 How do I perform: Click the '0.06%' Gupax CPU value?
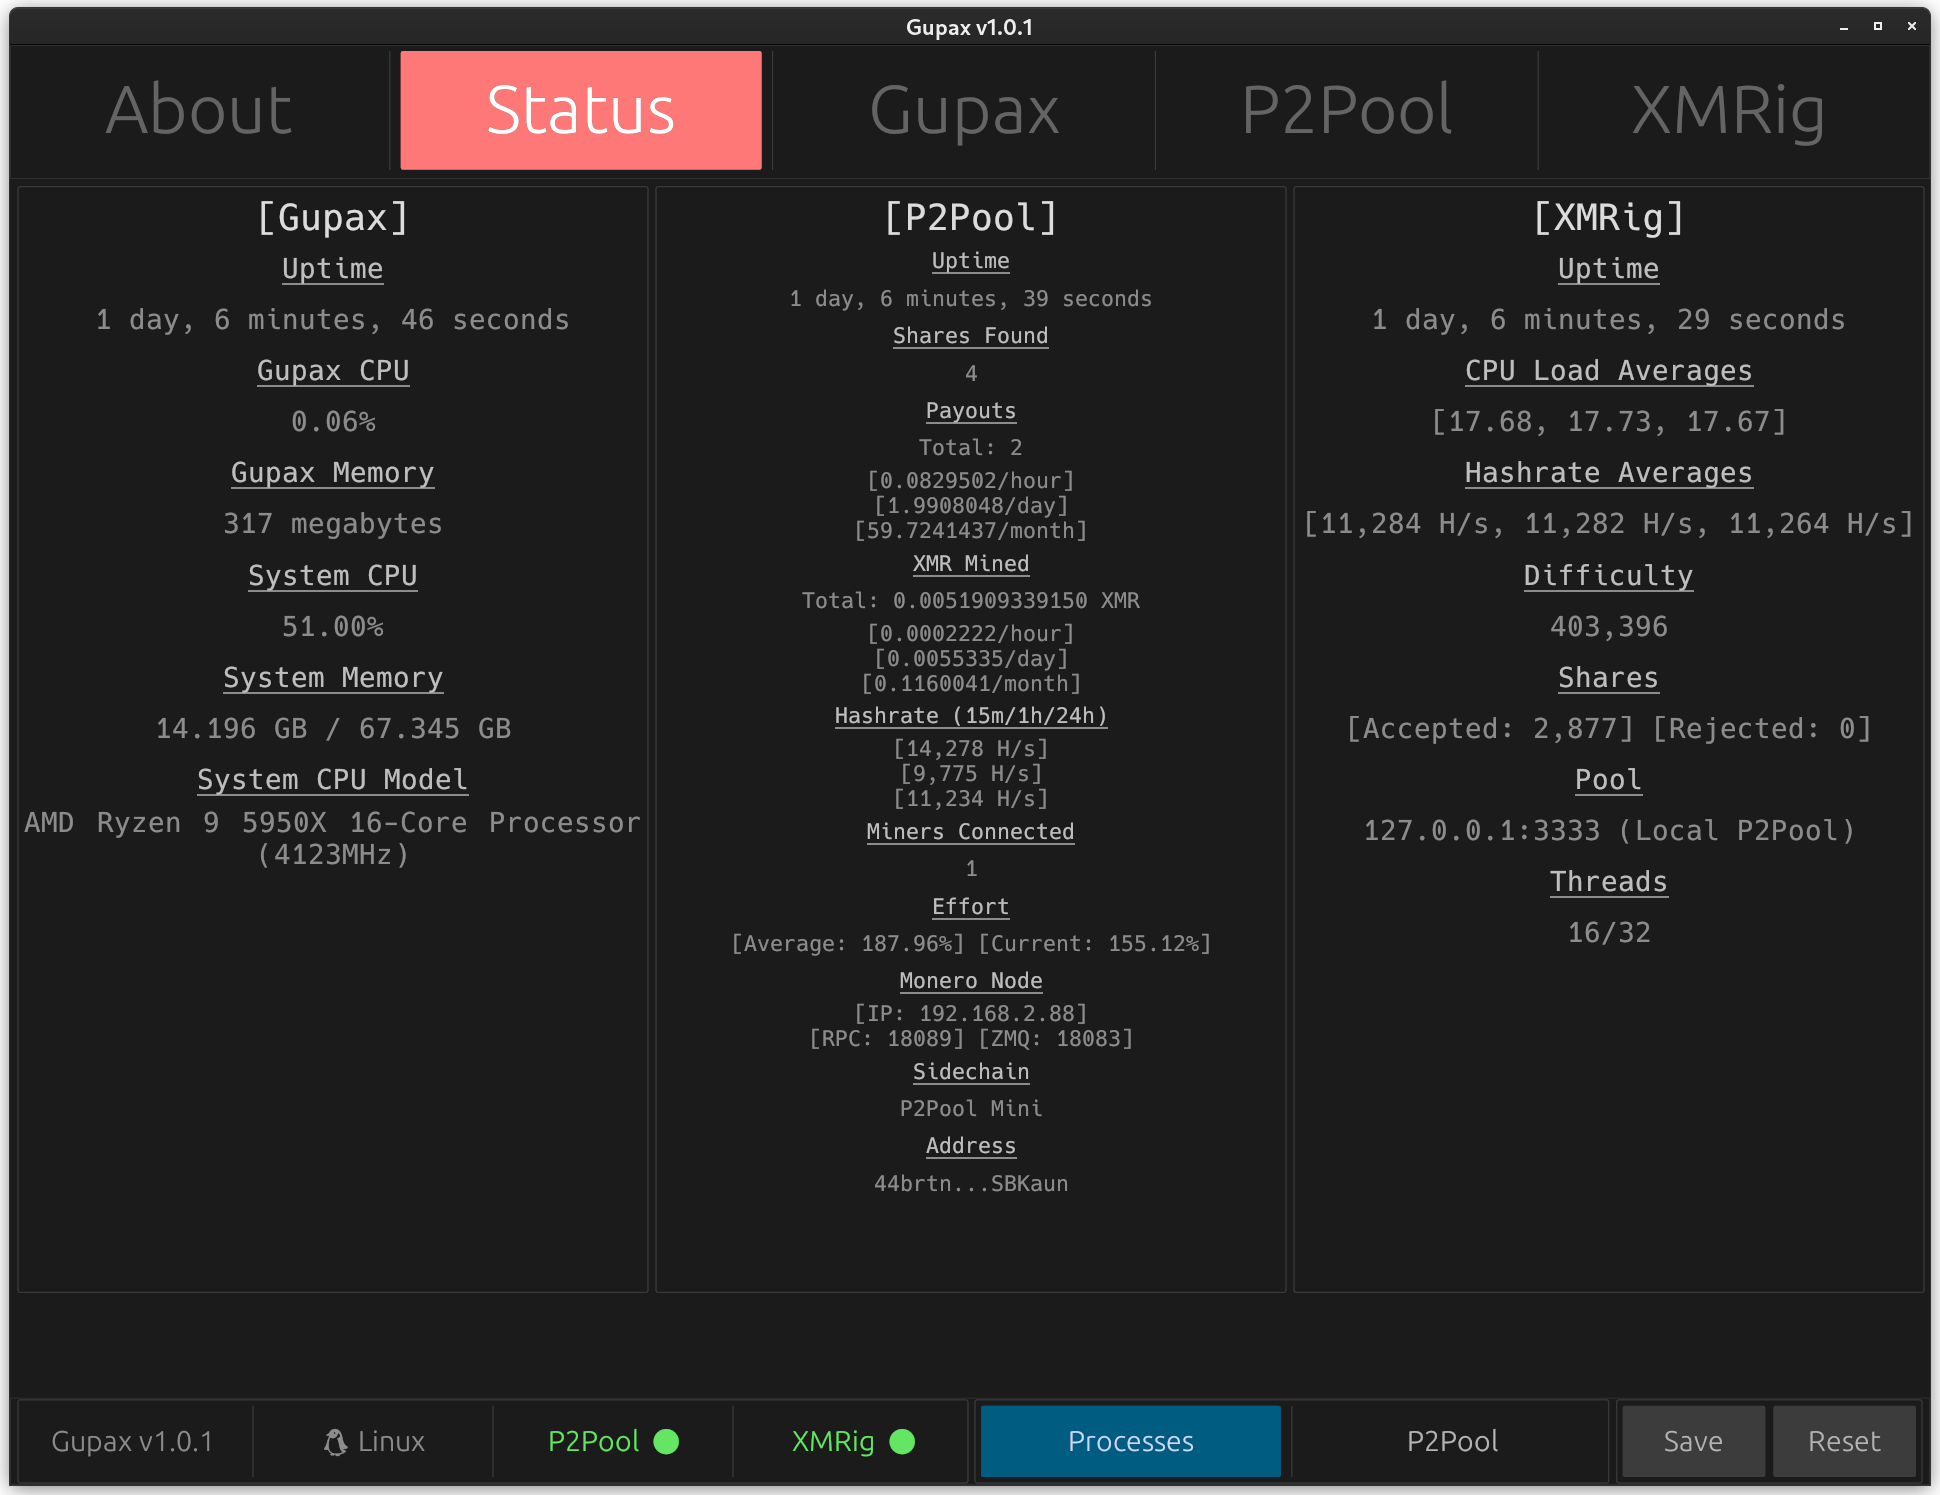click(333, 421)
